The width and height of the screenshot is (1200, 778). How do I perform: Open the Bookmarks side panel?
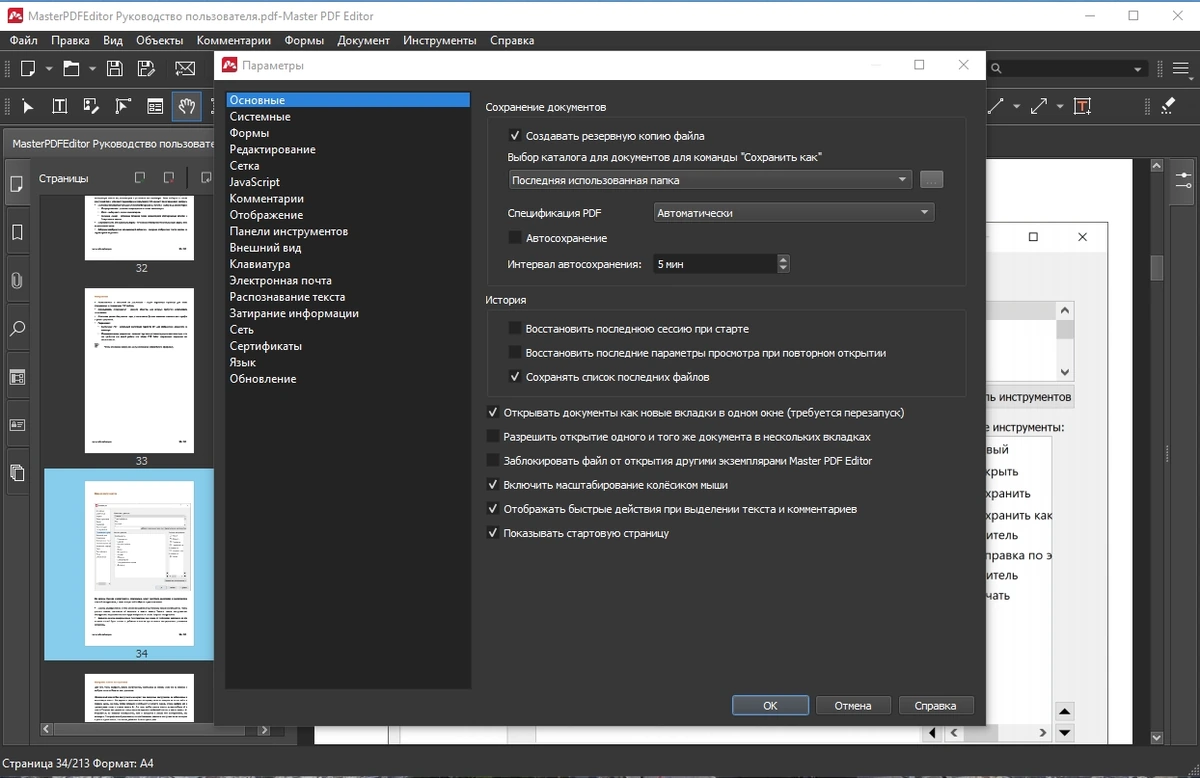(16, 232)
